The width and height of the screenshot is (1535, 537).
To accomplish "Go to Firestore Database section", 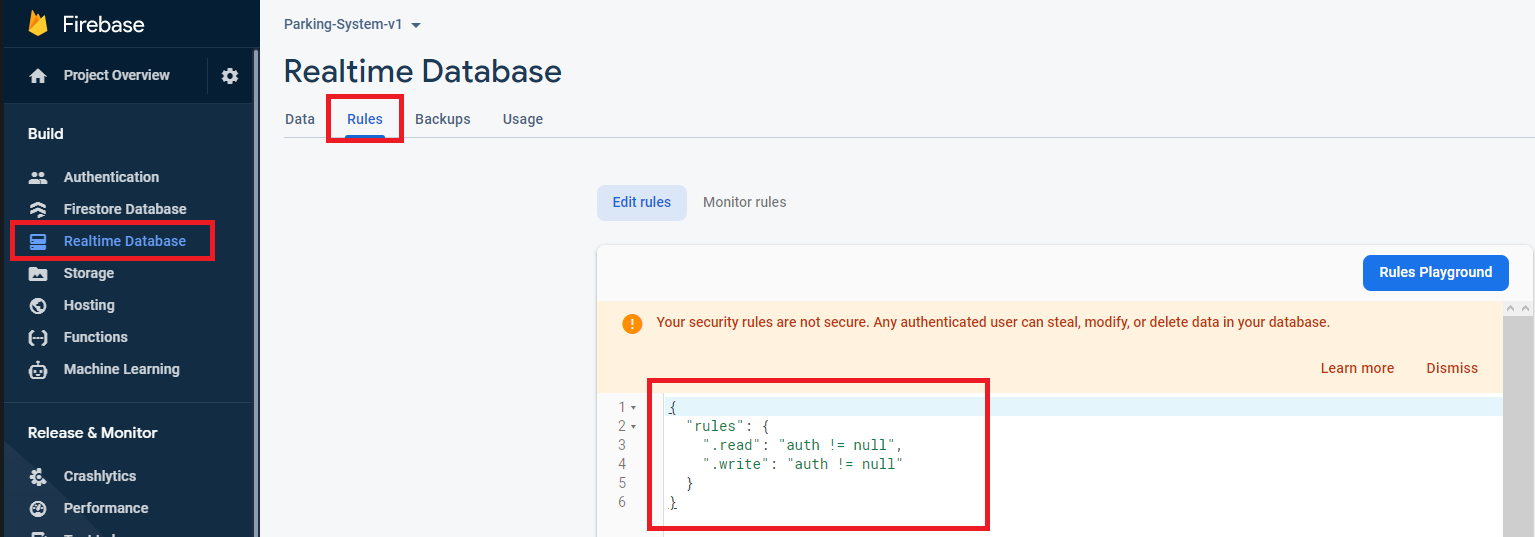I will 125,209.
